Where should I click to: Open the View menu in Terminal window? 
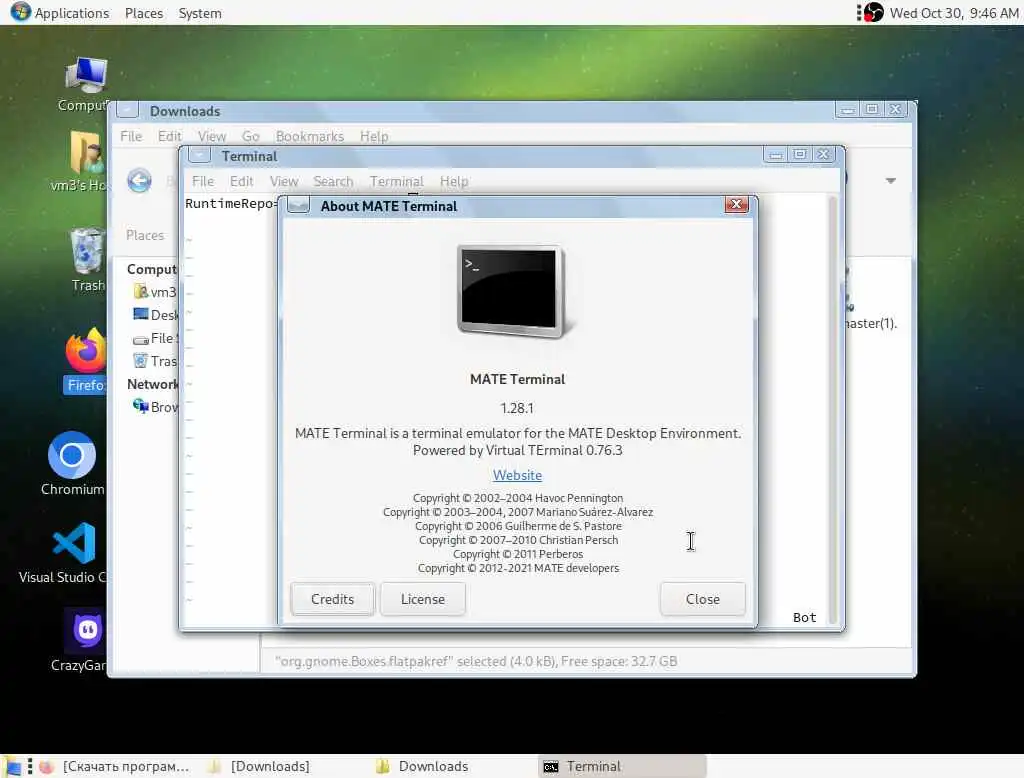pyautogui.click(x=283, y=181)
